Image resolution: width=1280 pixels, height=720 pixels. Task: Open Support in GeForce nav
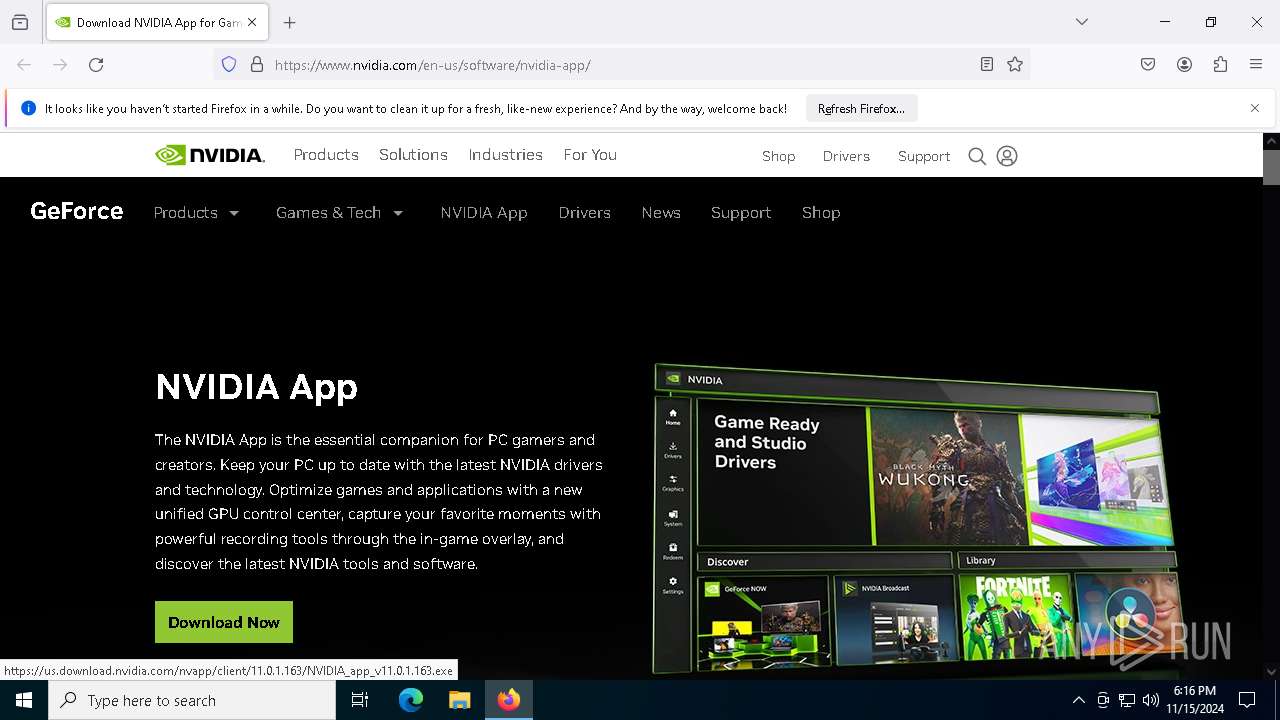click(x=741, y=213)
